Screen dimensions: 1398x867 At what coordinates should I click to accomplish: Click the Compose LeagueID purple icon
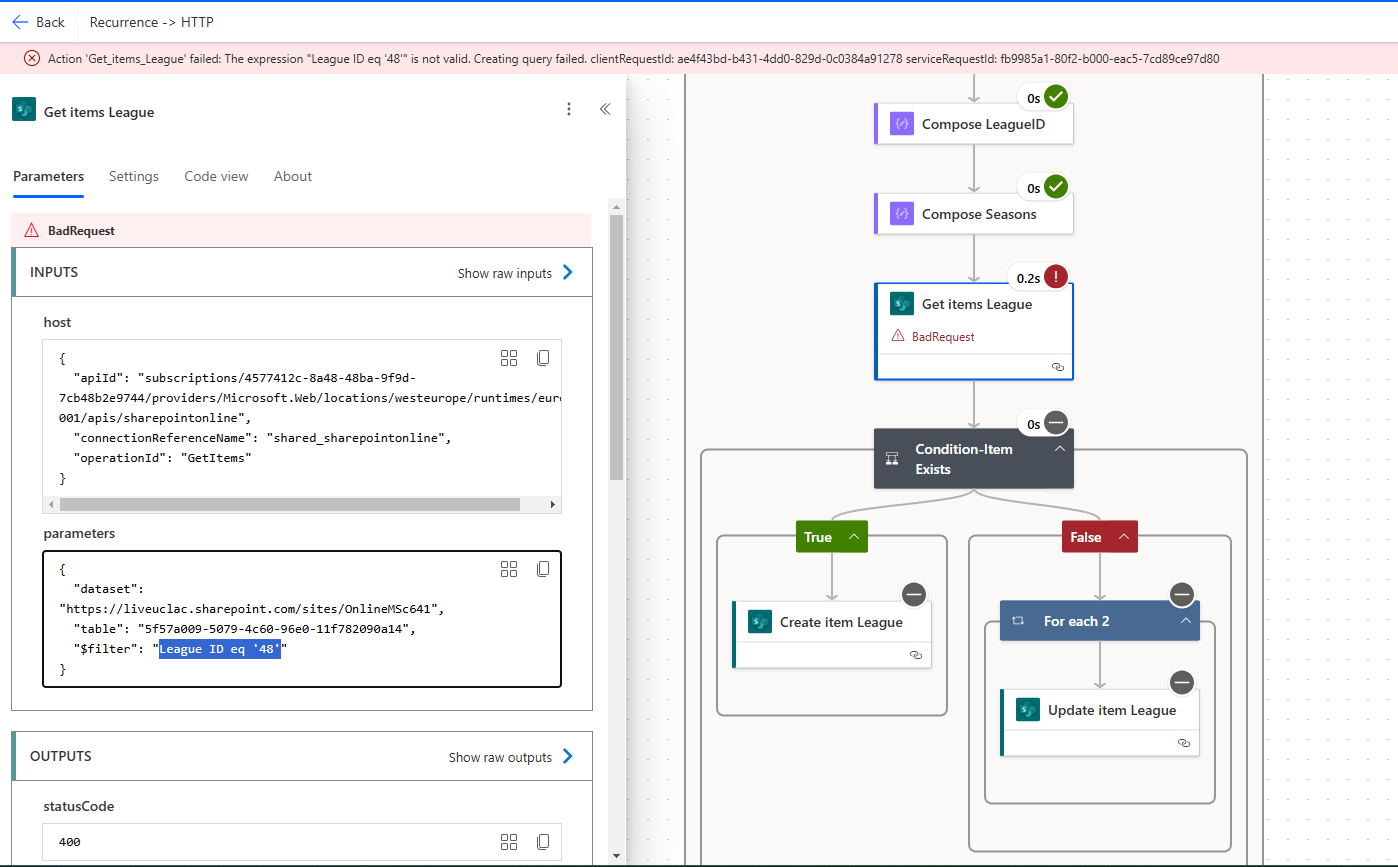[902, 125]
